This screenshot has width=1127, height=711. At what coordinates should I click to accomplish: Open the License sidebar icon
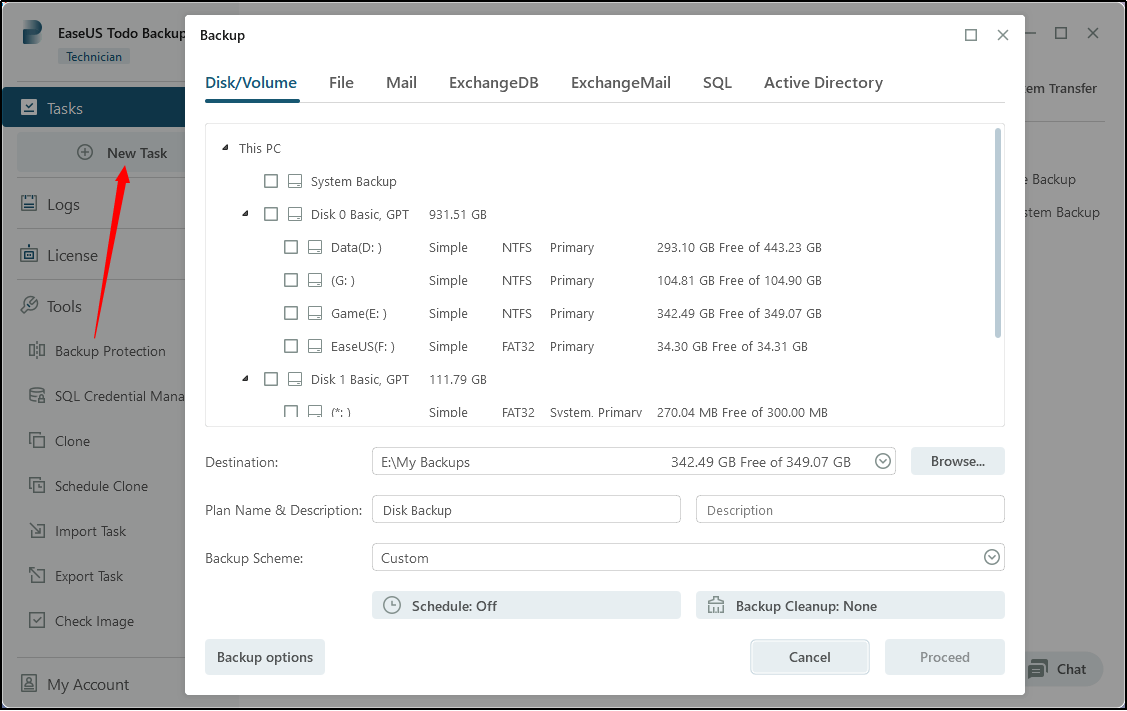tap(29, 255)
